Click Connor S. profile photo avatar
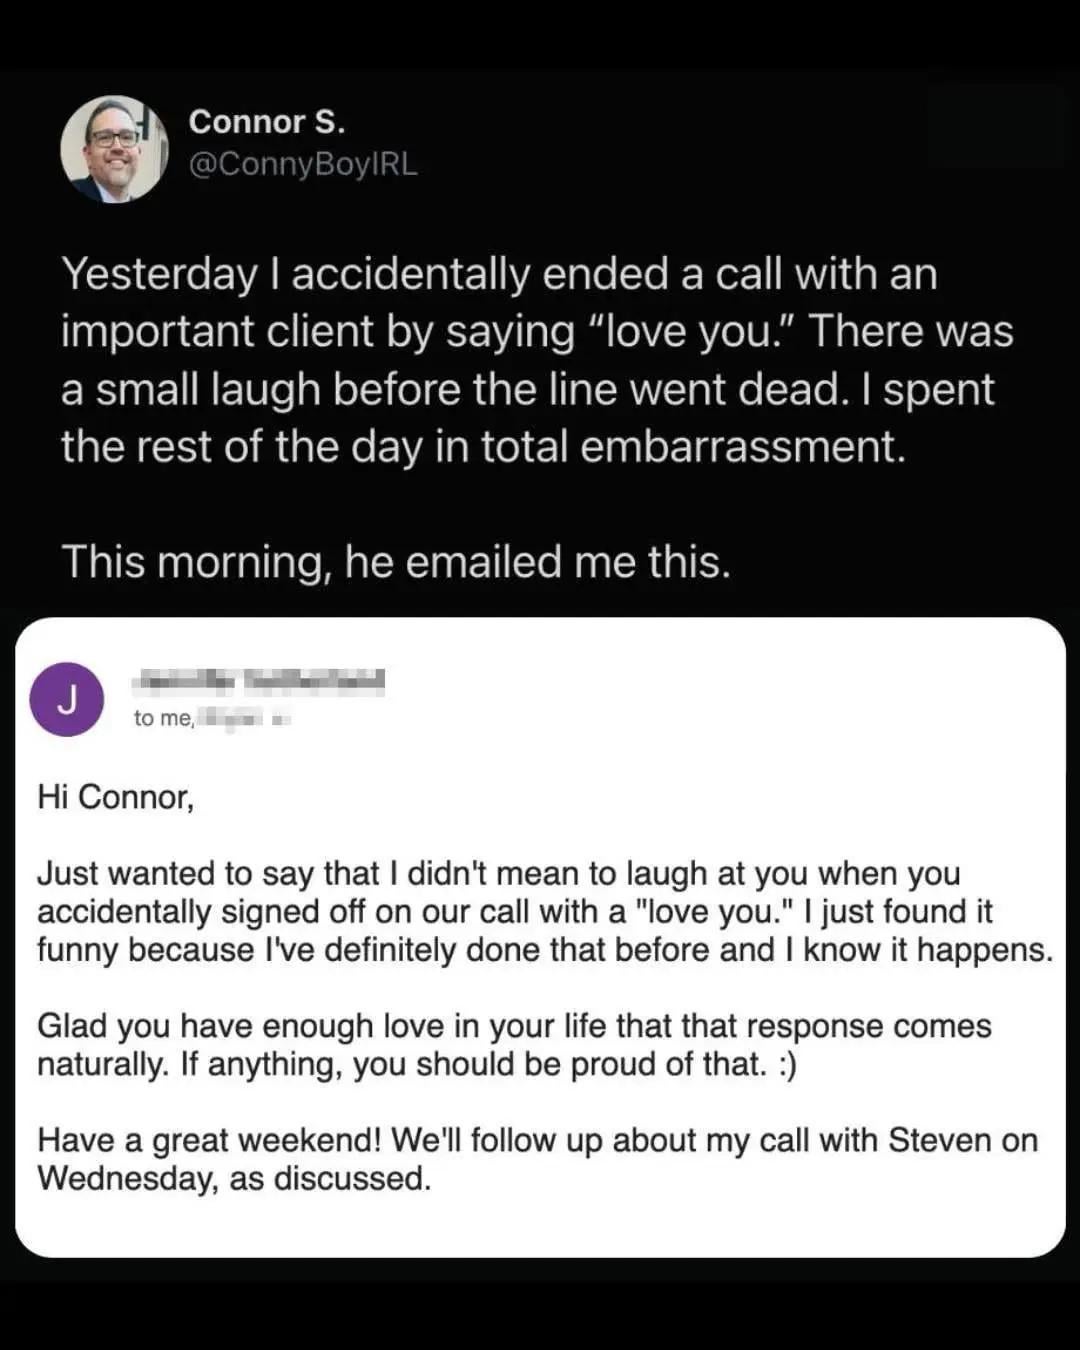1080x1350 pixels. (114, 149)
